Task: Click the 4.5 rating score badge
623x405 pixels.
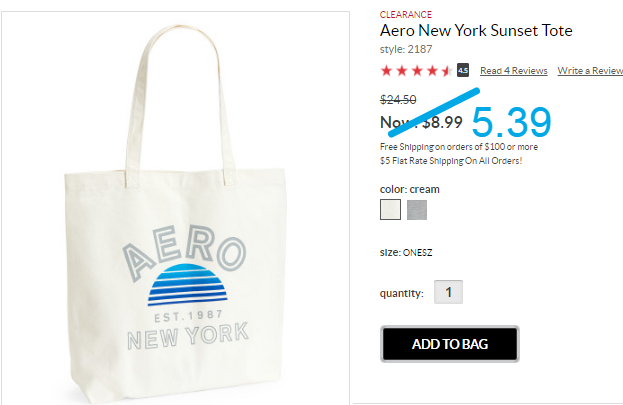Action: (463, 70)
